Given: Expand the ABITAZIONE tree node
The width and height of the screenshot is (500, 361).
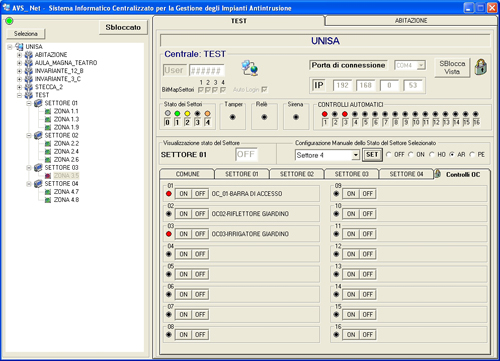Looking at the screenshot, I should [x=19, y=55].
